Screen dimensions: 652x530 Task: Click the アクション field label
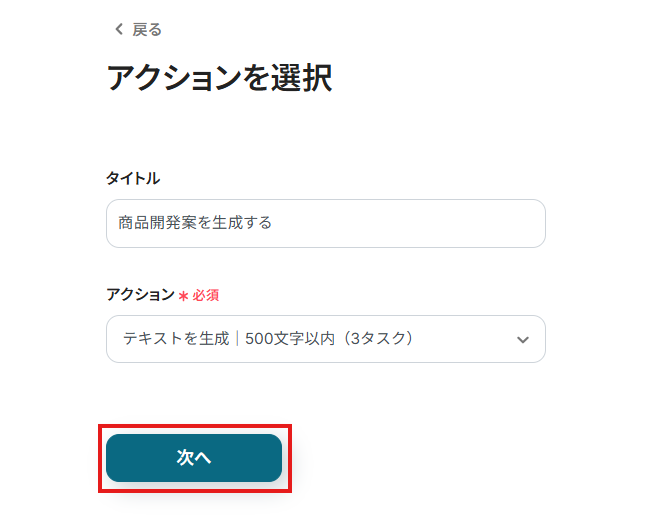(x=140, y=295)
